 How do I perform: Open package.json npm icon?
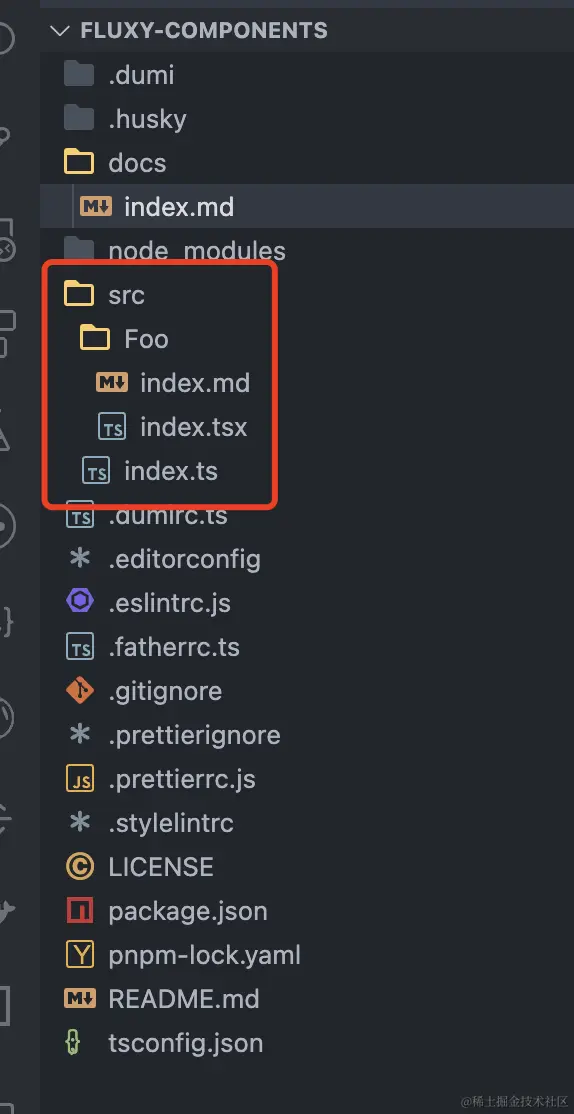click(80, 911)
